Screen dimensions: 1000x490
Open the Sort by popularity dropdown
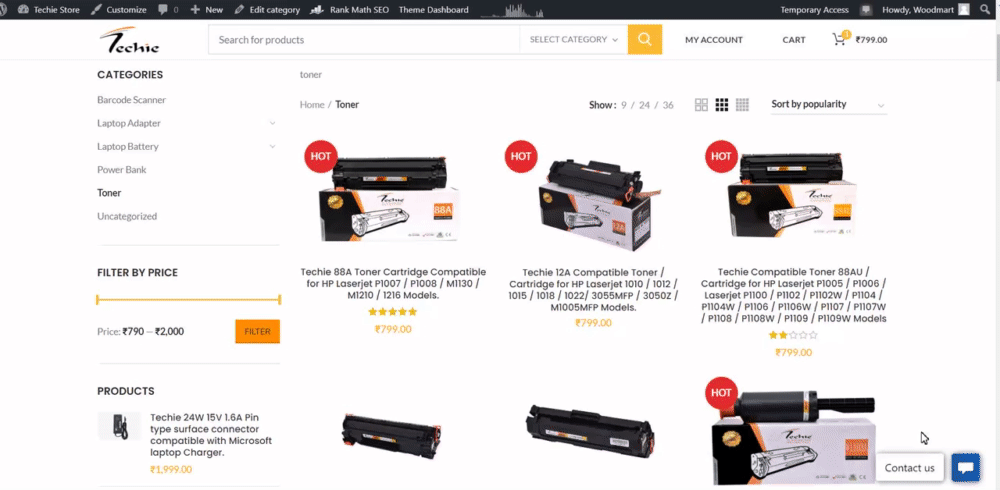click(828, 105)
